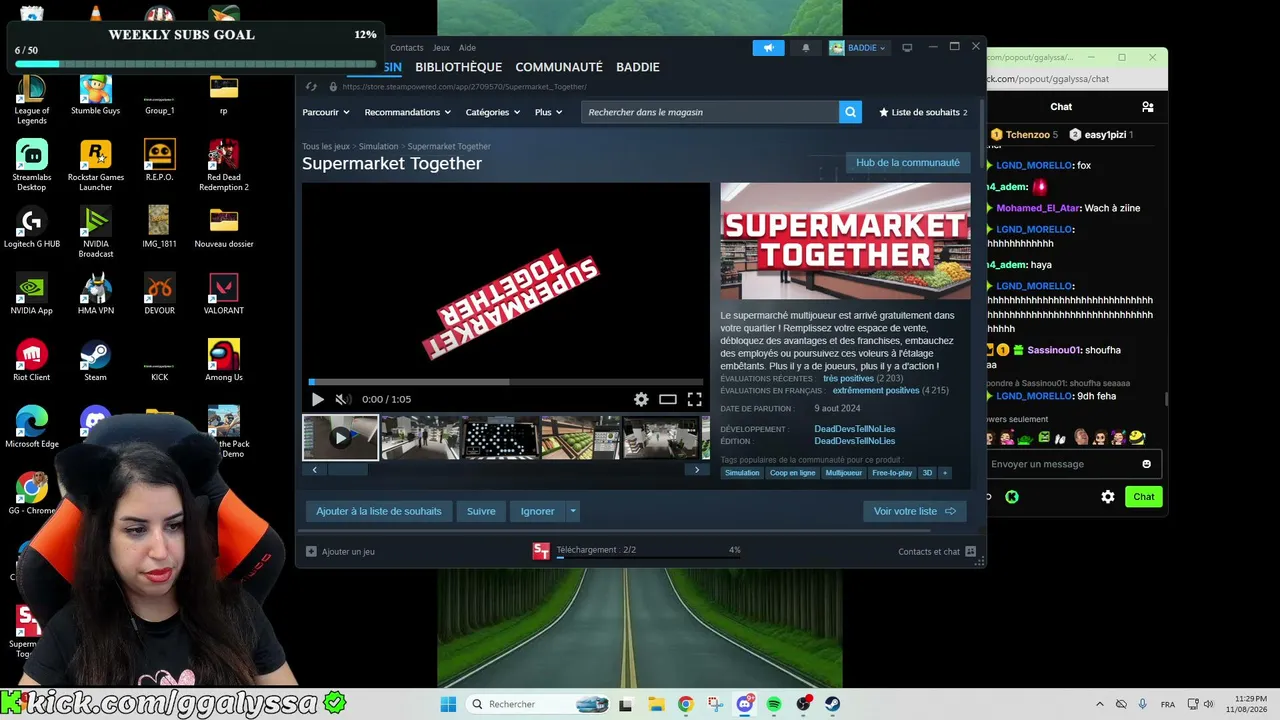Open Kick chat settings gear
The width and height of the screenshot is (1280, 720).
[1108, 496]
